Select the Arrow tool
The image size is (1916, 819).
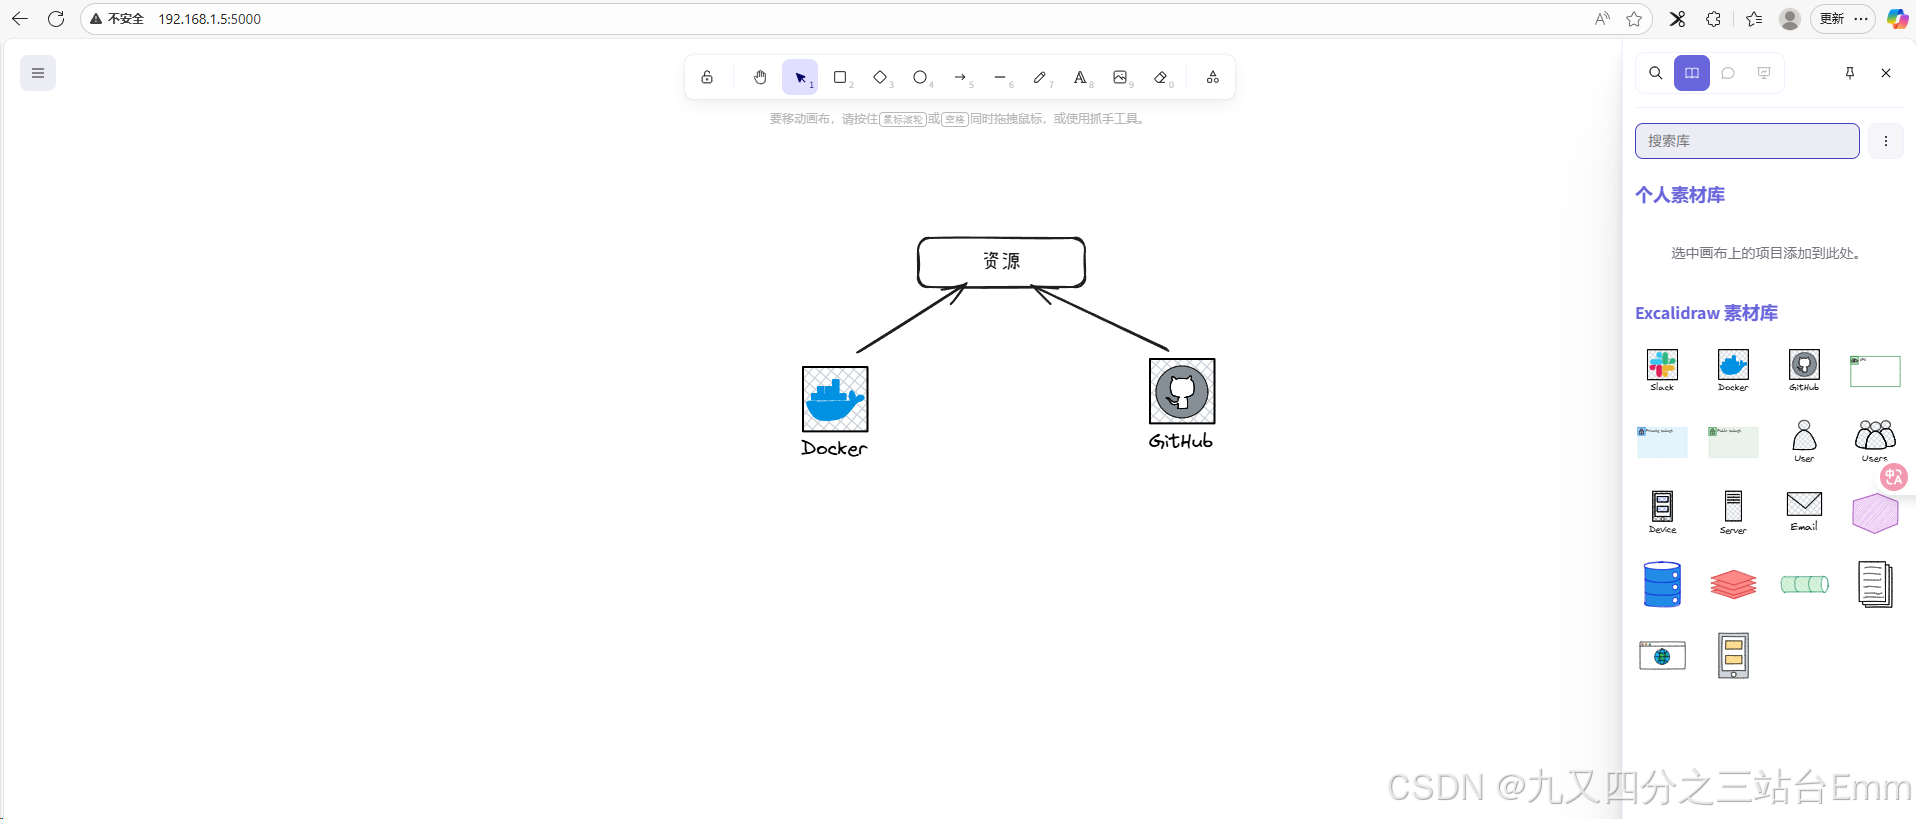pyautogui.click(x=960, y=77)
